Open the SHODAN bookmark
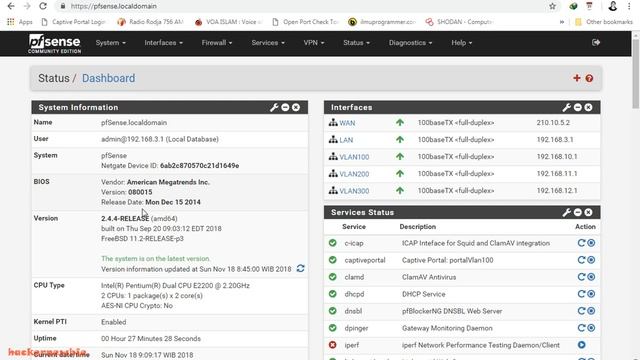This screenshot has height=360, width=640. [x=459, y=22]
